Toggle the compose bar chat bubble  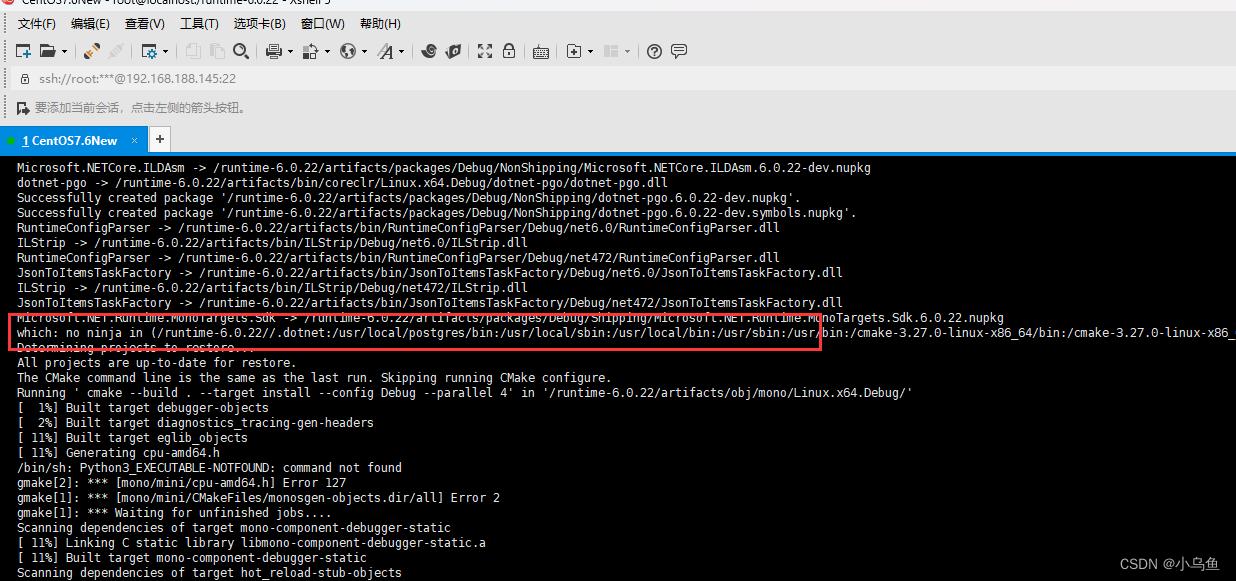679,51
